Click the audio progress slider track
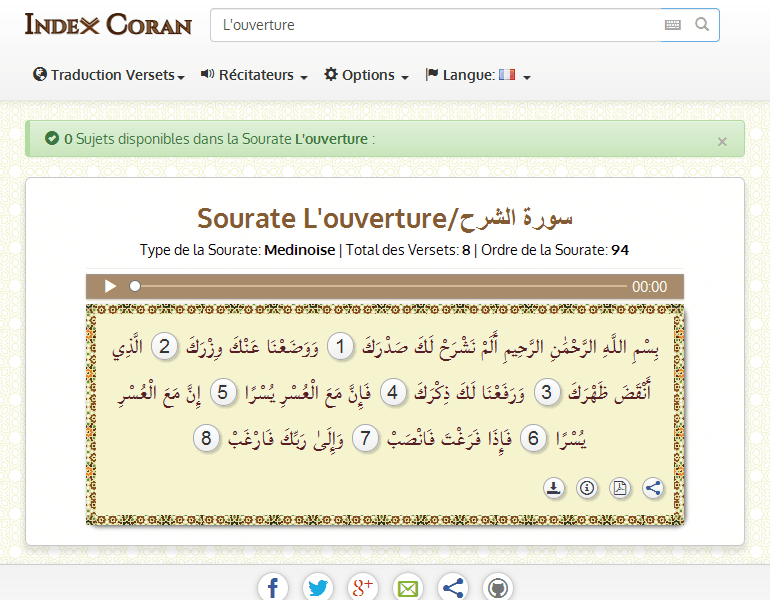770x600 pixels. click(x=380, y=286)
